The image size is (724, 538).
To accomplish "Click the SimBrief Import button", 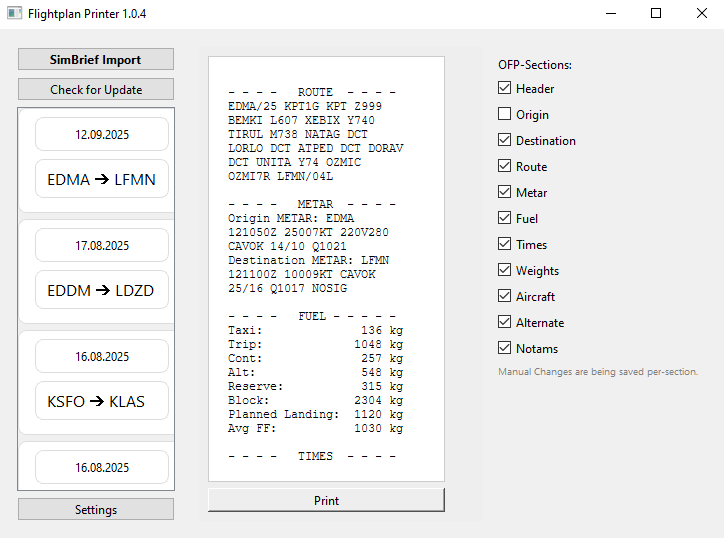I will [x=96, y=59].
